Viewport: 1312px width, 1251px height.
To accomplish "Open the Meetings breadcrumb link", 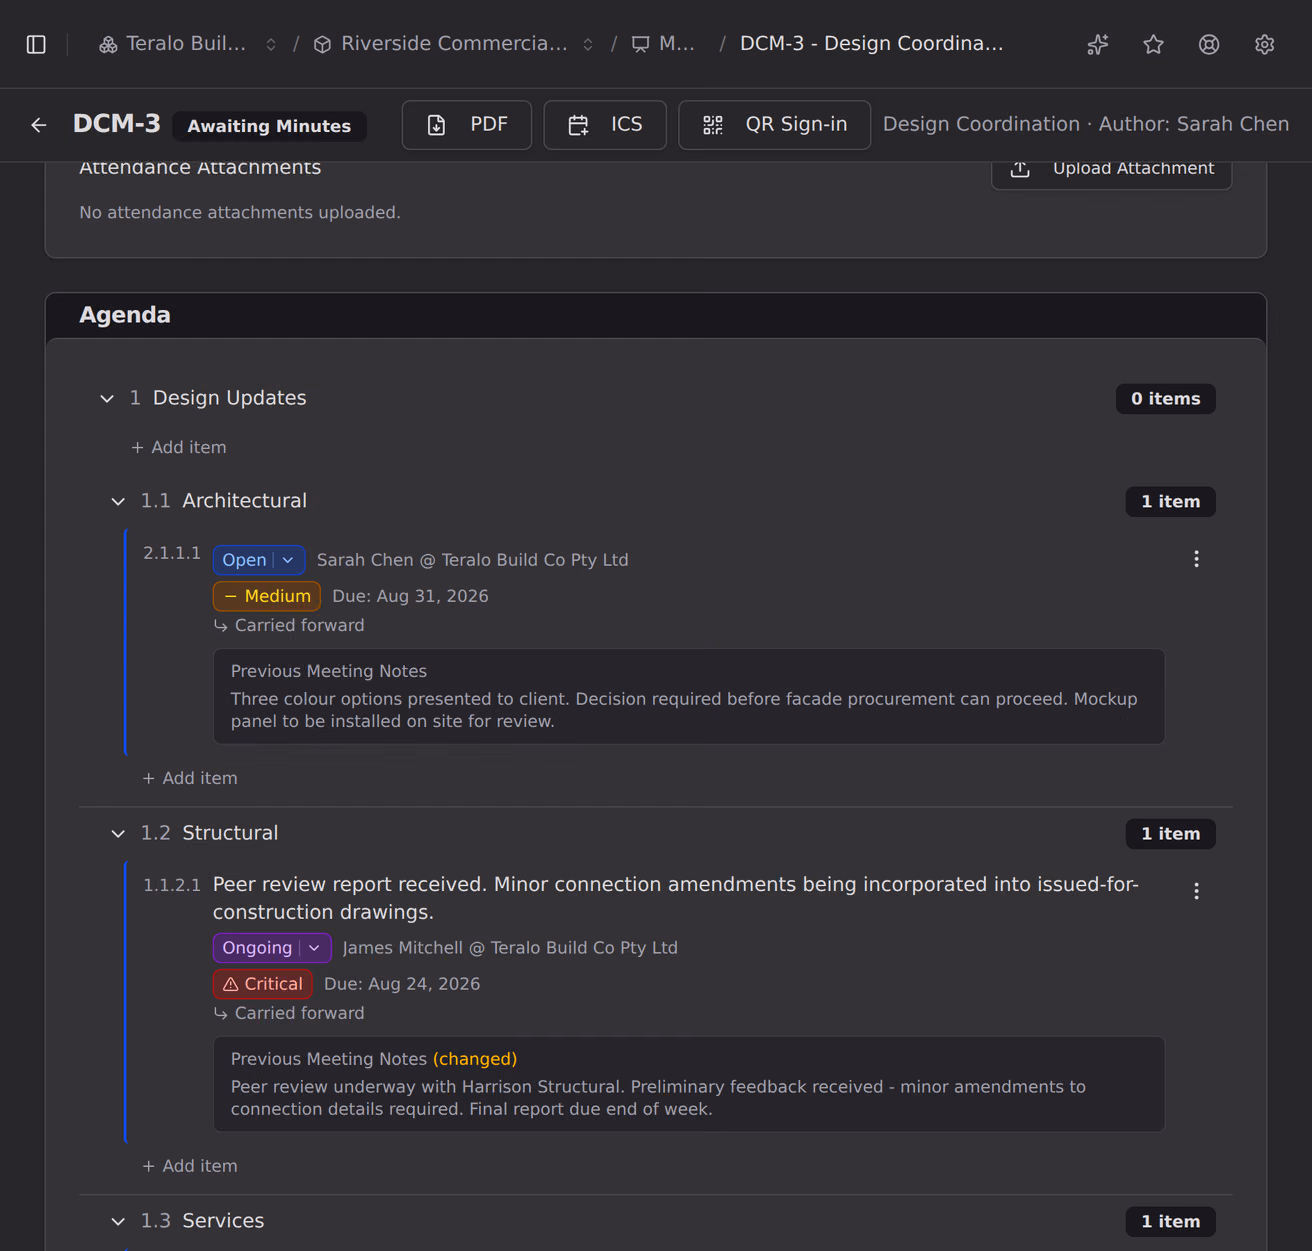I will point(663,44).
